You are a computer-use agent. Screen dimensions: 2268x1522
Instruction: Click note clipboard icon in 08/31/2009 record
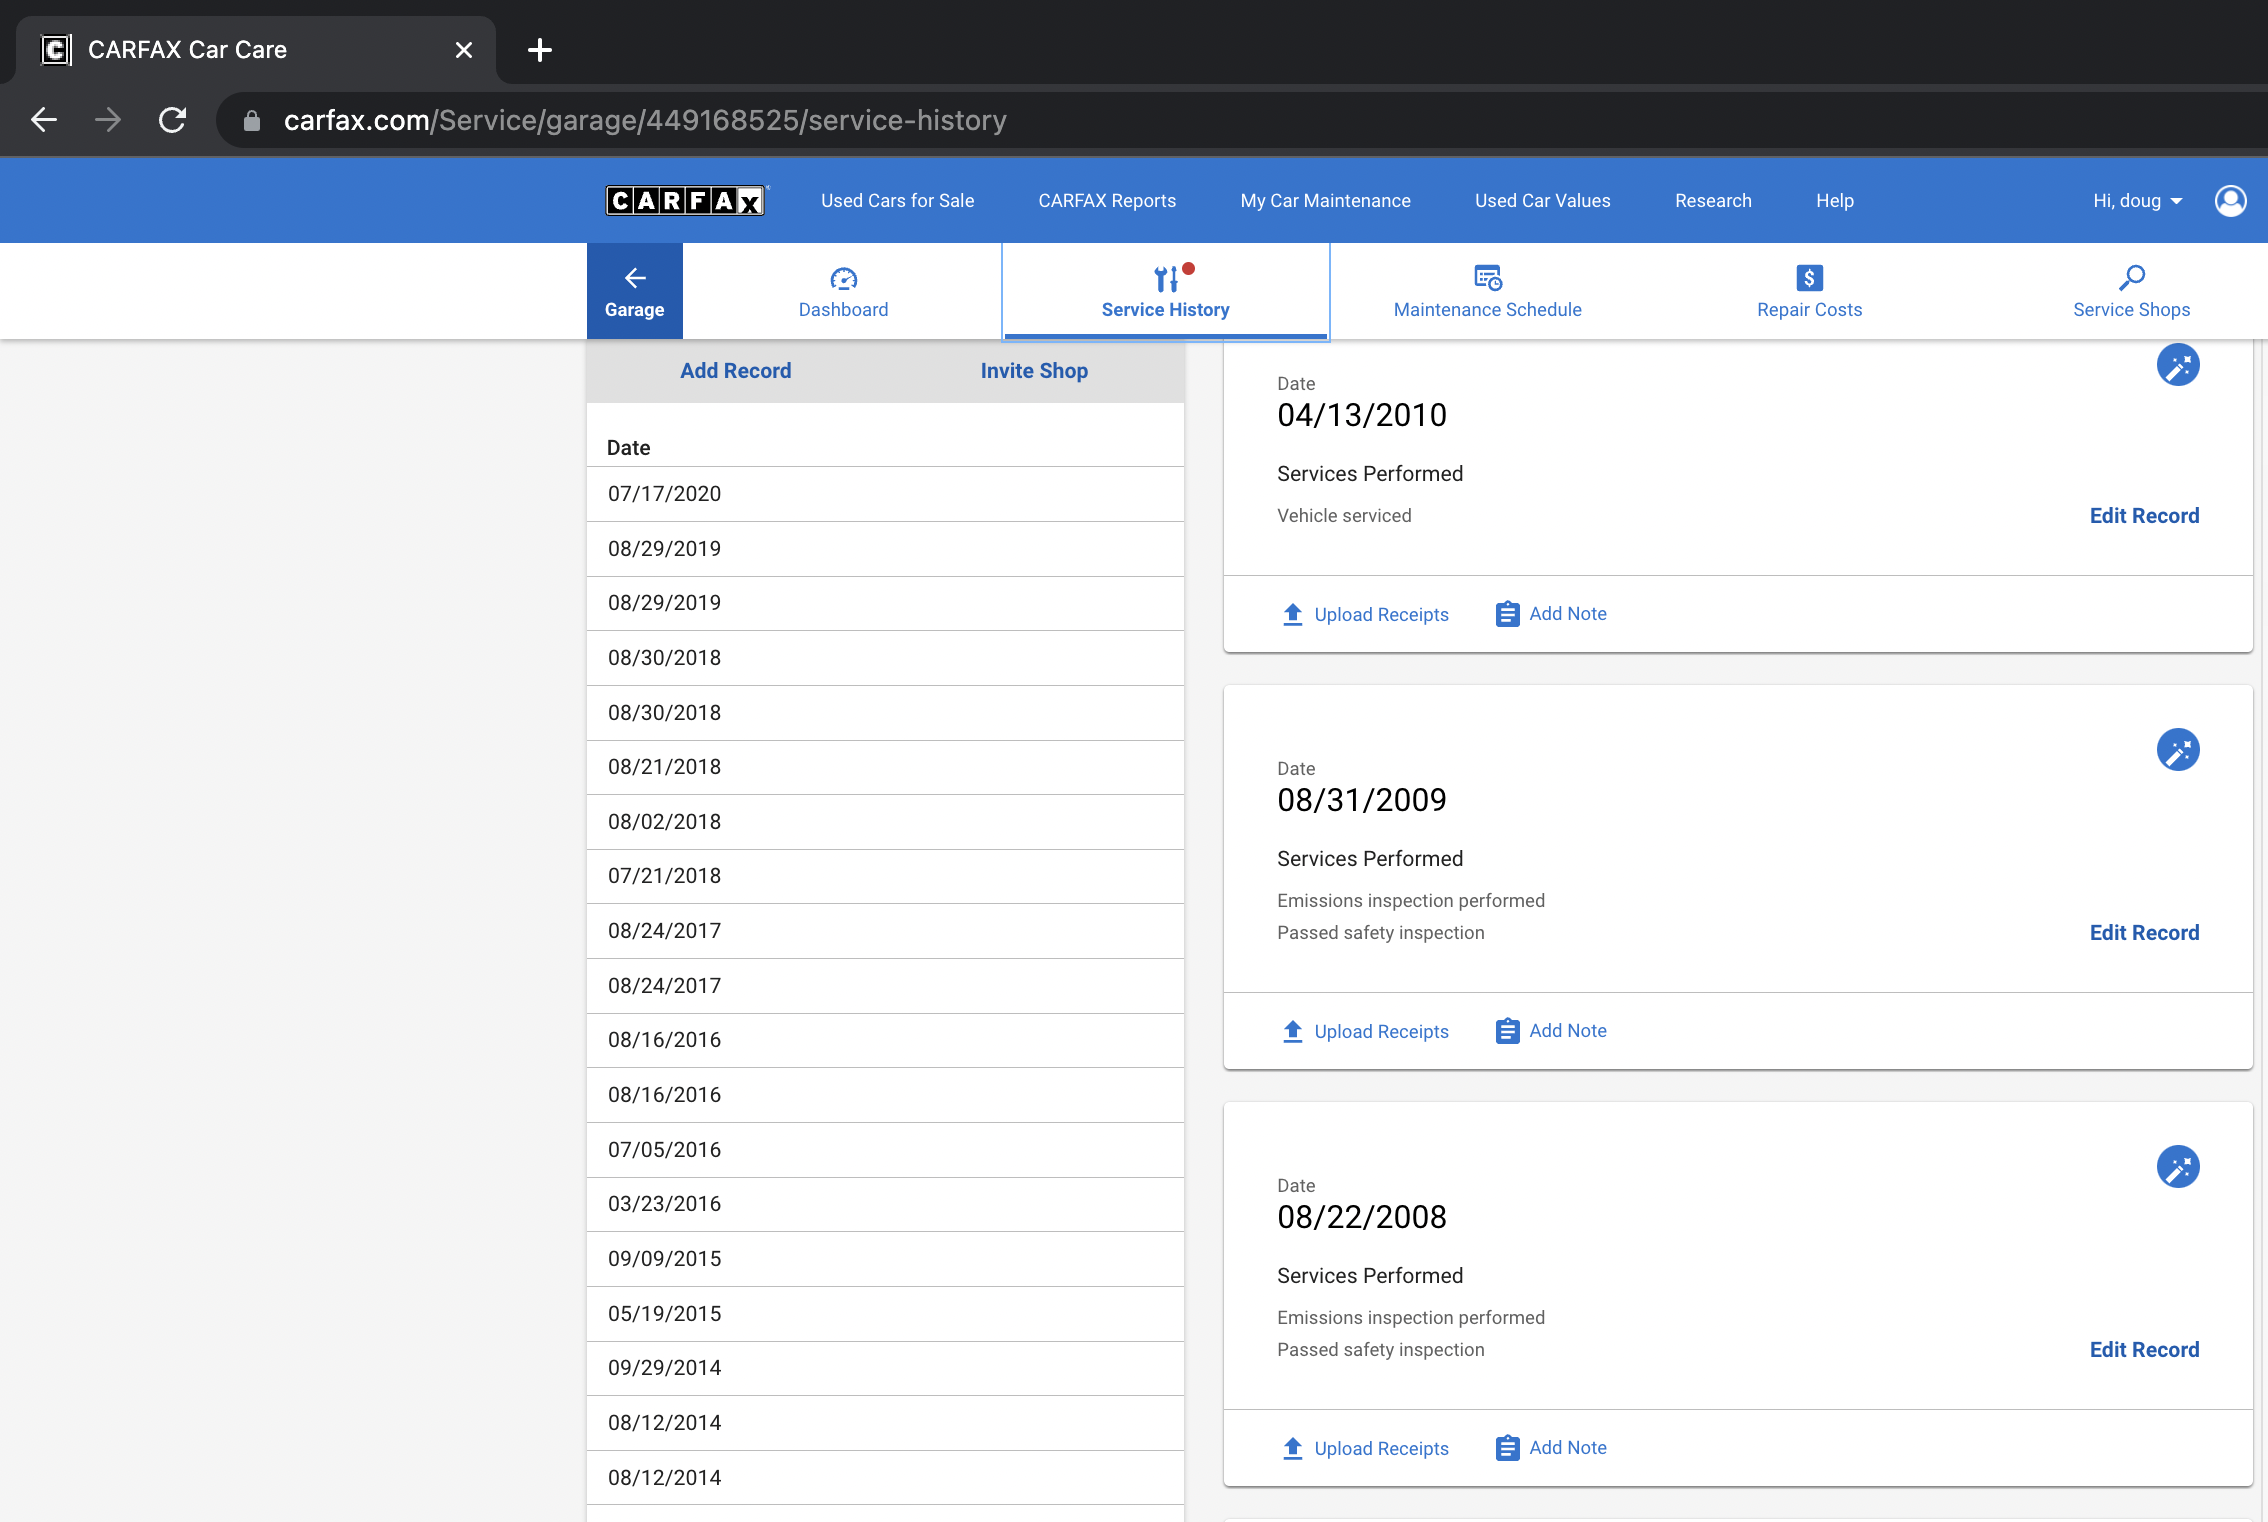tap(1508, 1031)
